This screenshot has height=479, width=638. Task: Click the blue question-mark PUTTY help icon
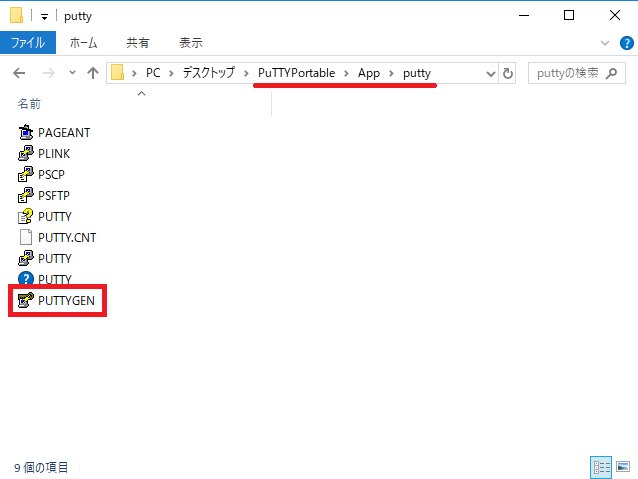pos(26,278)
